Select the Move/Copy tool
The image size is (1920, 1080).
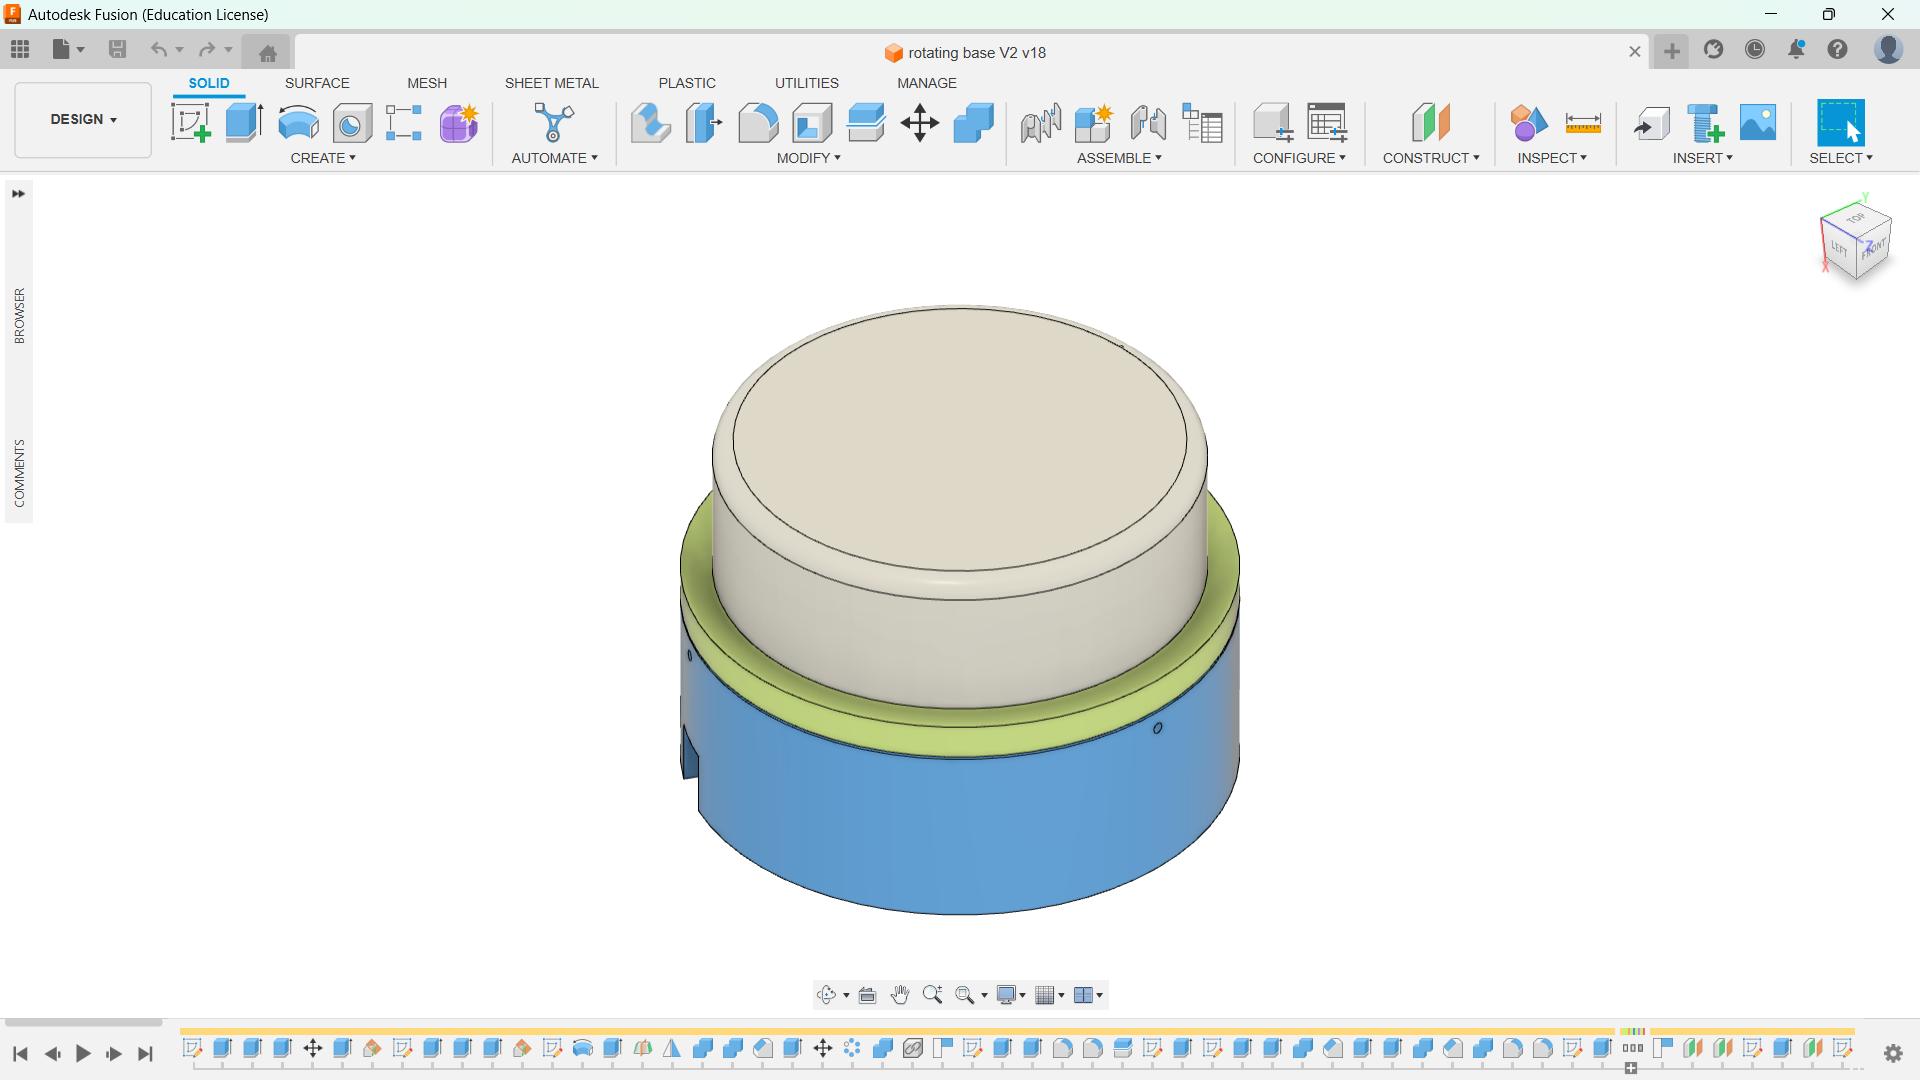(919, 123)
